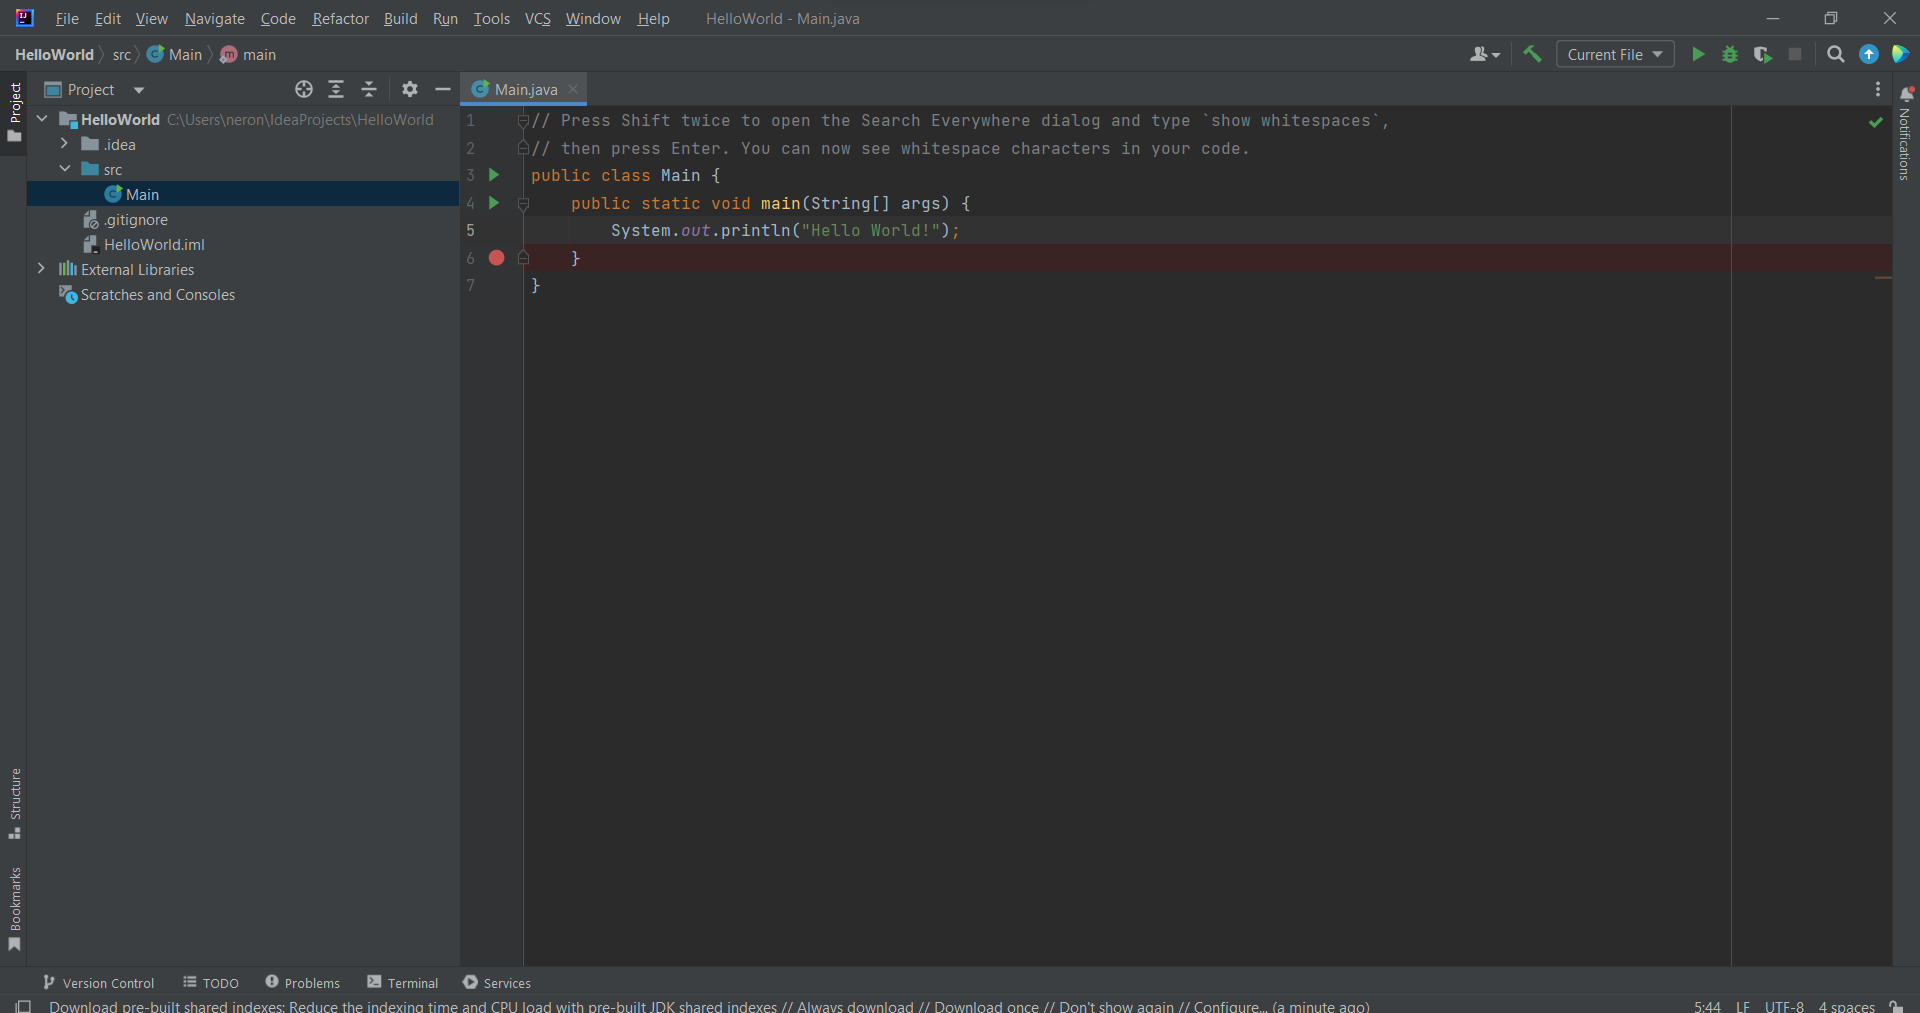Run with Coverage shield icon
The image size is (1920, 1013).
1762,54
